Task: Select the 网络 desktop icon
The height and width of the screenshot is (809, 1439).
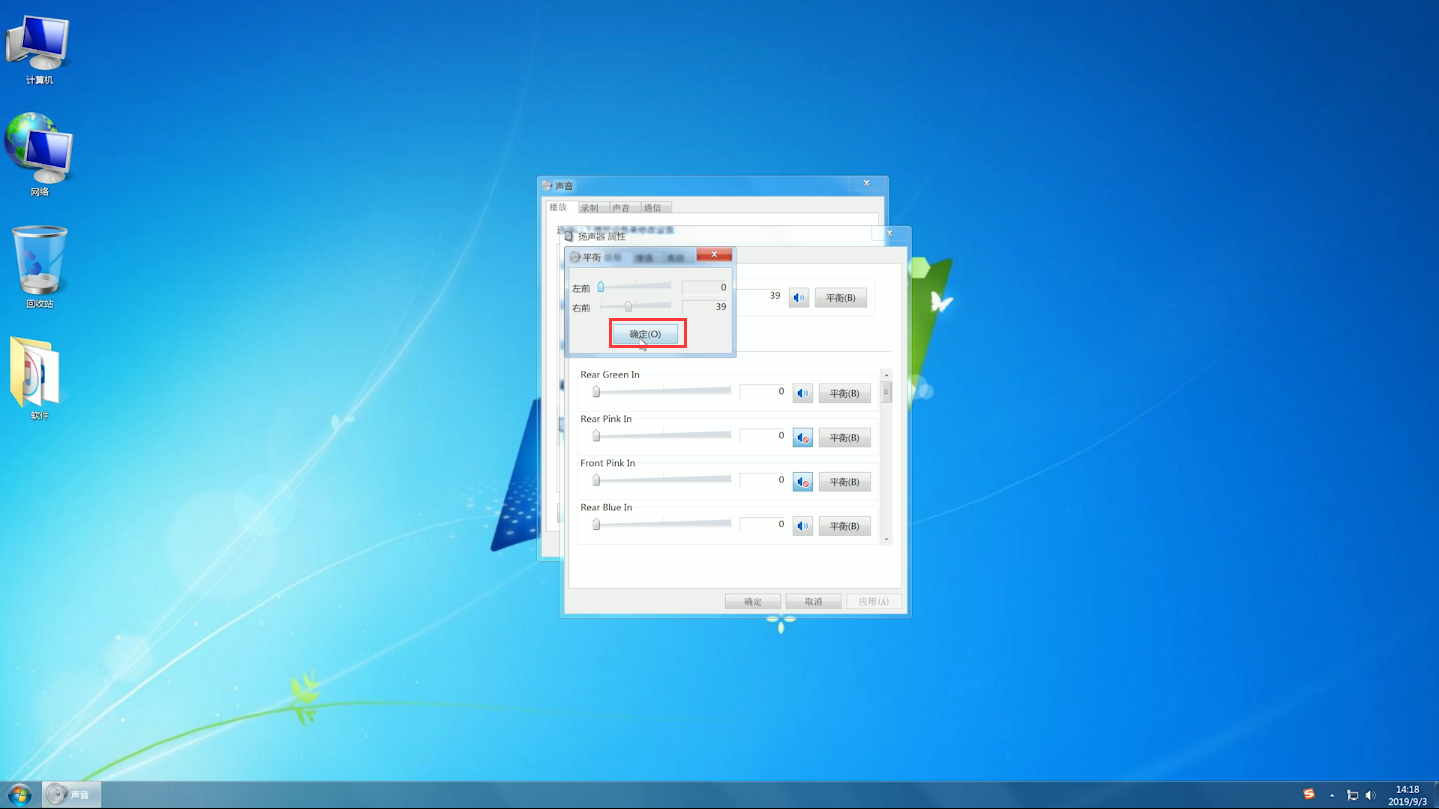Action: tap(39, 155)
